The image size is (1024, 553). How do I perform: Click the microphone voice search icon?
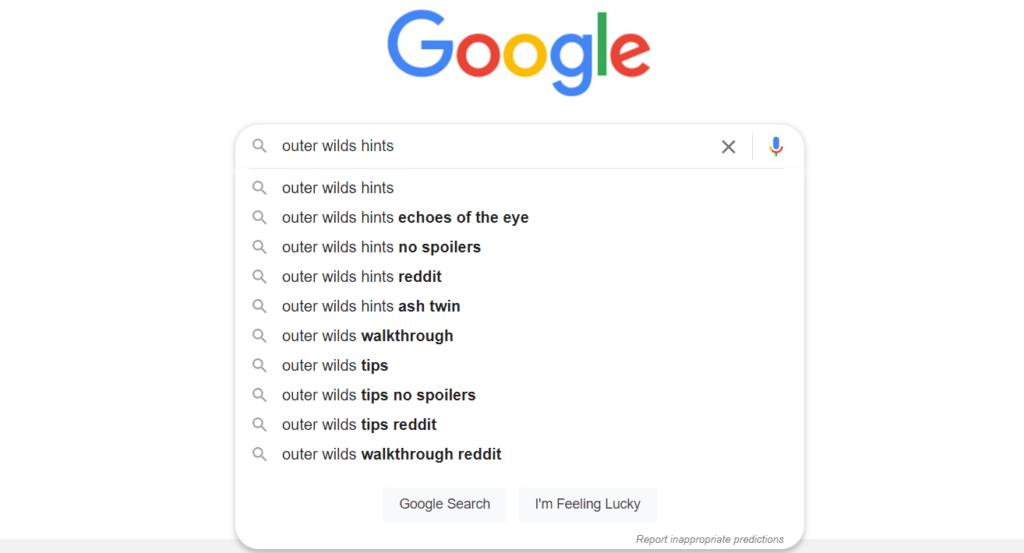coord(776,147)
